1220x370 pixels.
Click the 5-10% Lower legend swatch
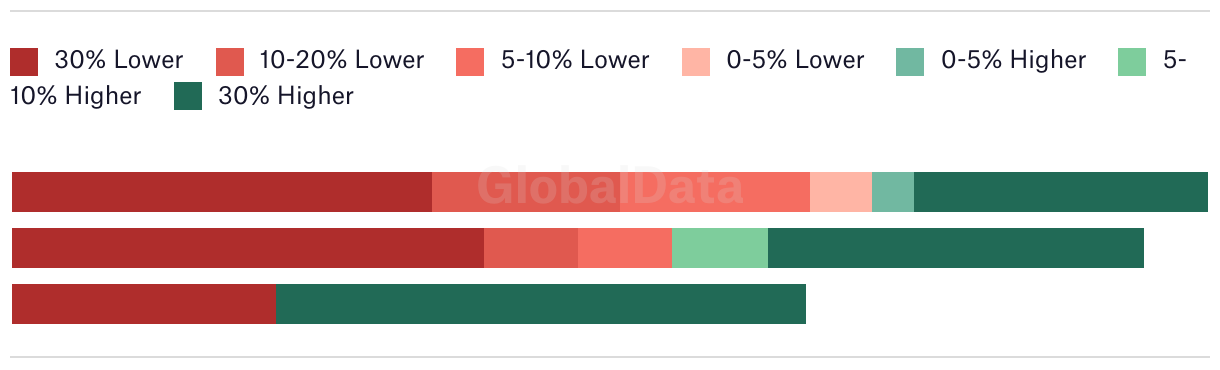pyautogui.click(x=470, y=61)
